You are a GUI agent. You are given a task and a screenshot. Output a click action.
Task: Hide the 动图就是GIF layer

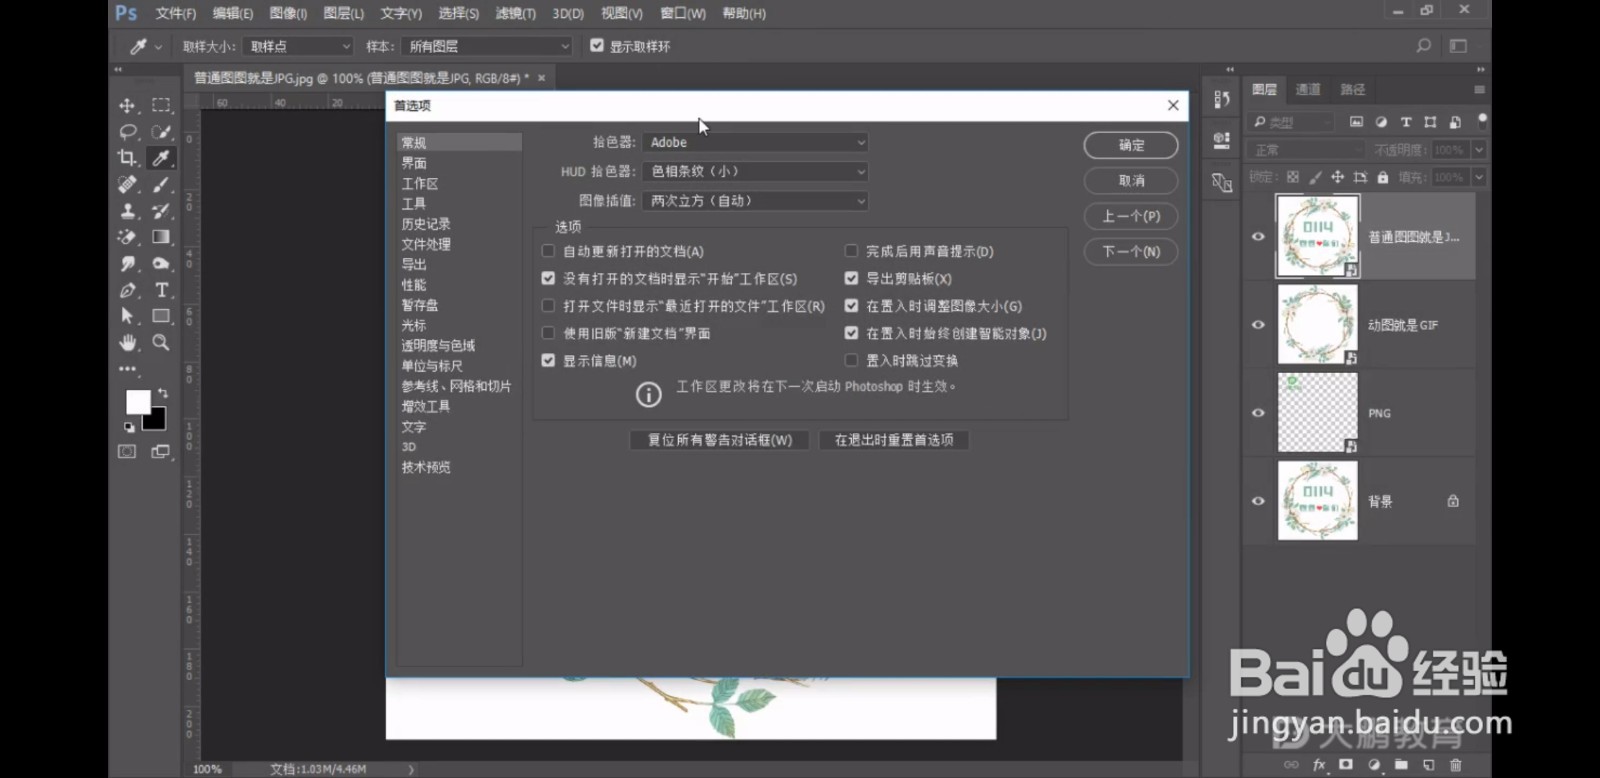coord(1258,325)
